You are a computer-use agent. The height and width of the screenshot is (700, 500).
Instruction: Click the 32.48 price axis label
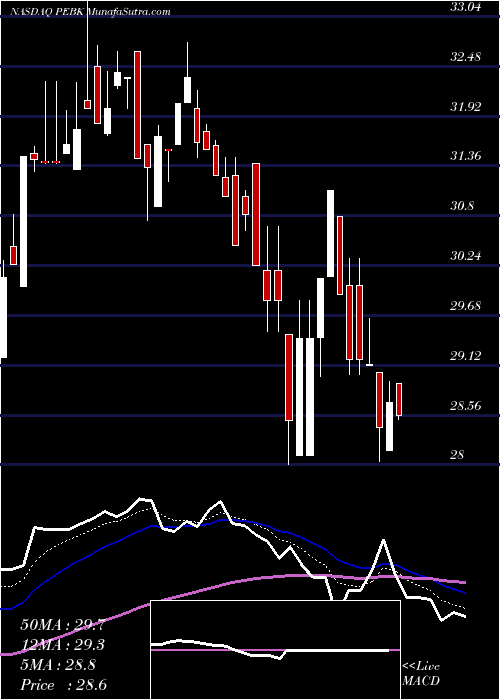[x=467, y=57]
